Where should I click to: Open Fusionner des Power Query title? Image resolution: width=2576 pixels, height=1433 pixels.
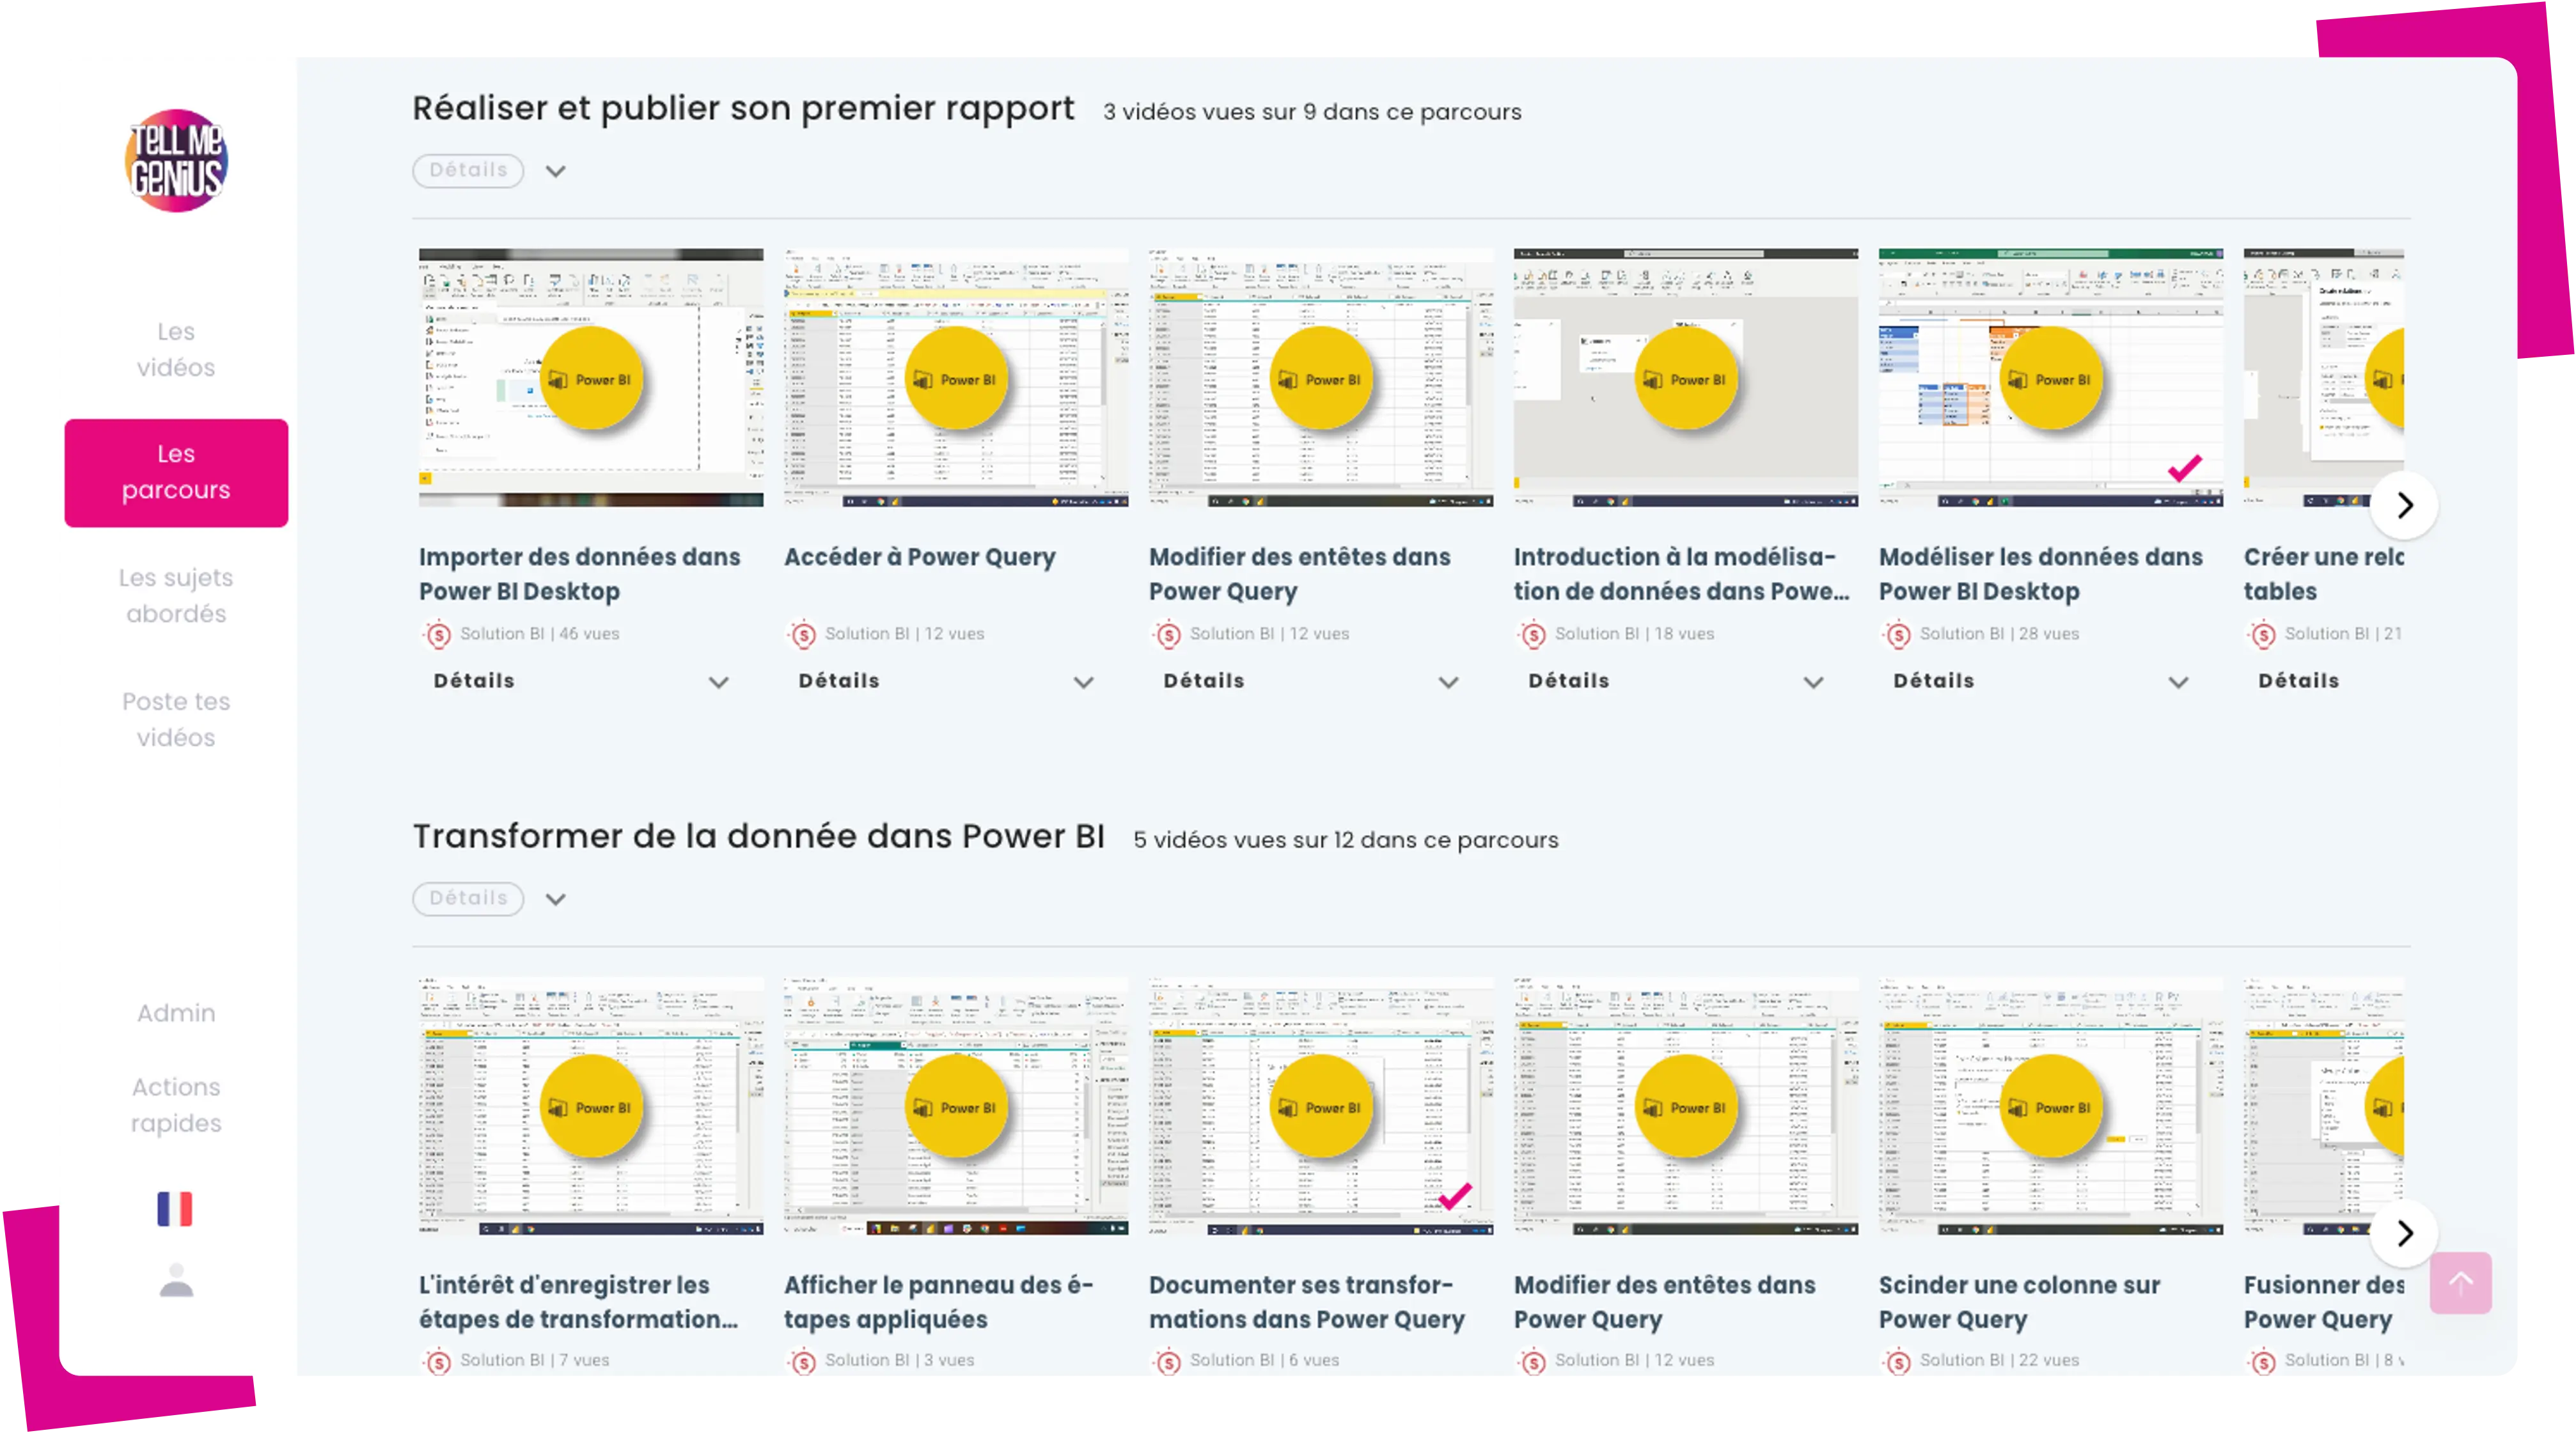click(2324, 1302)
